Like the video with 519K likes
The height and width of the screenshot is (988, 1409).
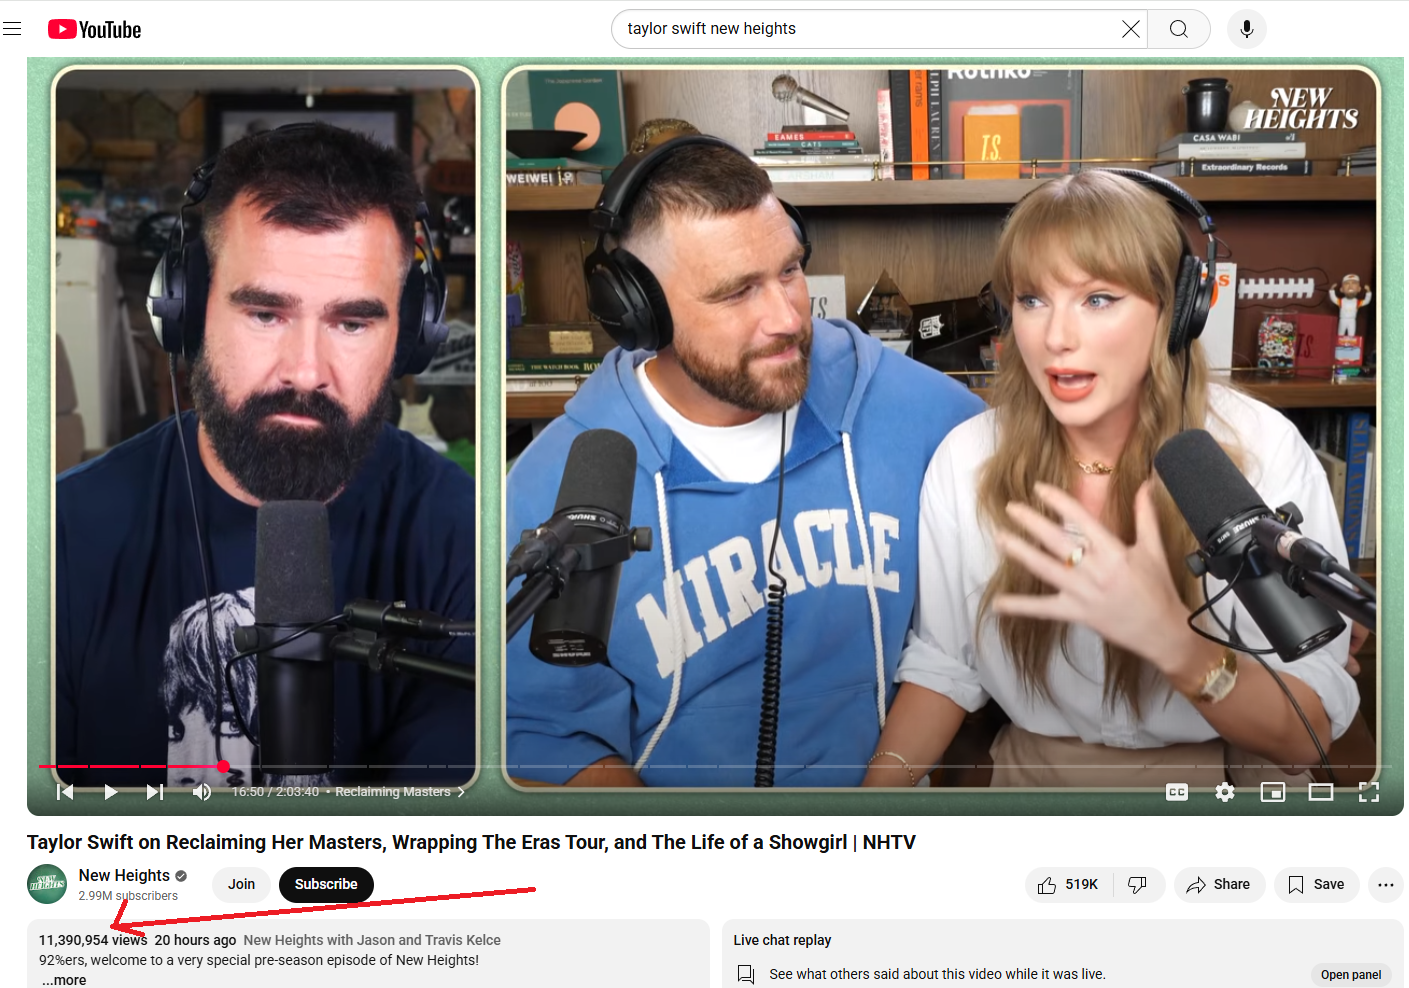[1069, 884]
